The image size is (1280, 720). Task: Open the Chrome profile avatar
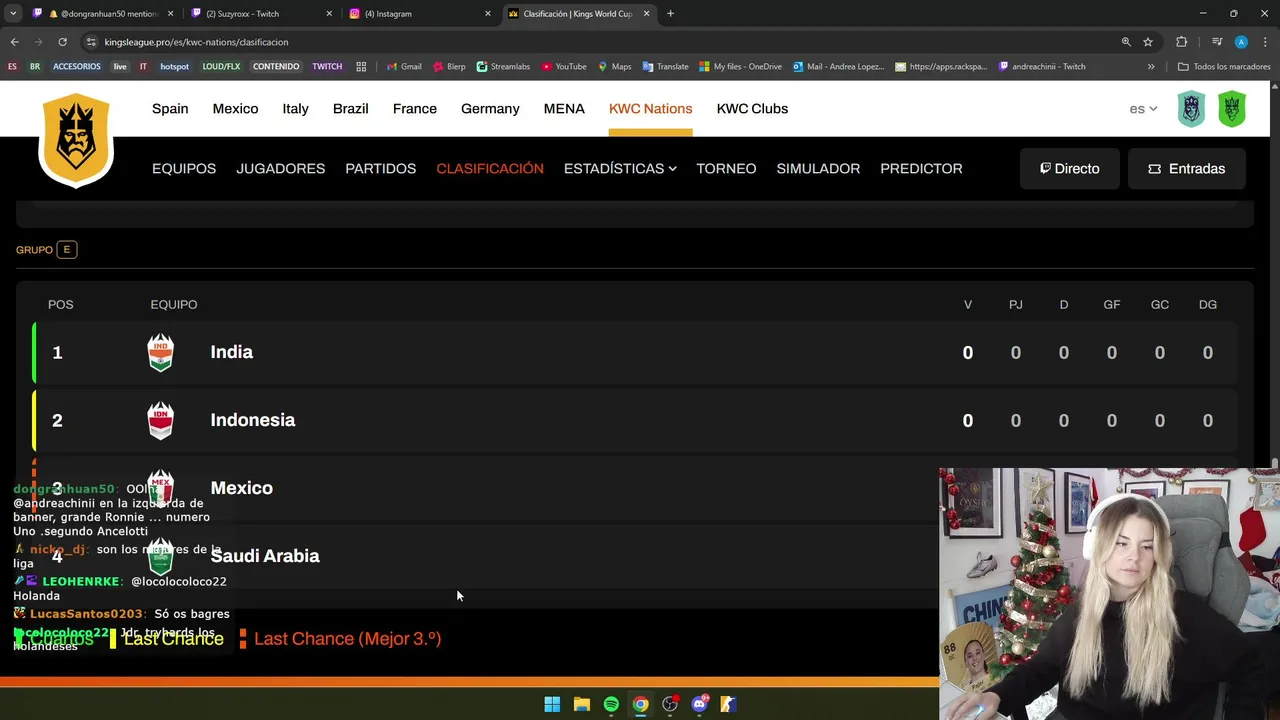click(x=1241, y=42)
